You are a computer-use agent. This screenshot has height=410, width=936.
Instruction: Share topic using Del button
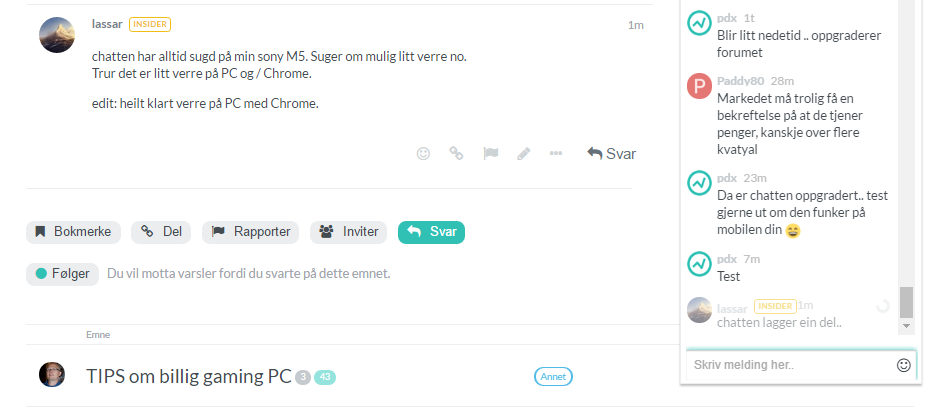coord(161,232)
